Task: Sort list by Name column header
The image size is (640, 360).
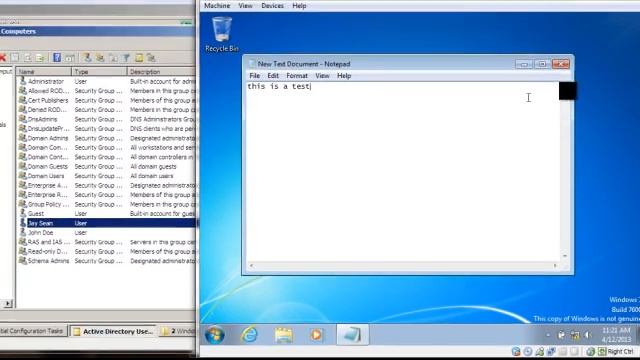Action: [44, 71]
